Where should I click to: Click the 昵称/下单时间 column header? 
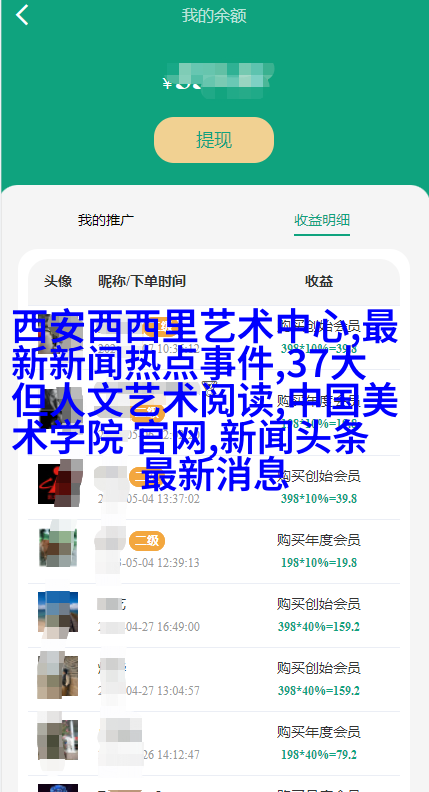pyautogui.click(x=142, y=281)
